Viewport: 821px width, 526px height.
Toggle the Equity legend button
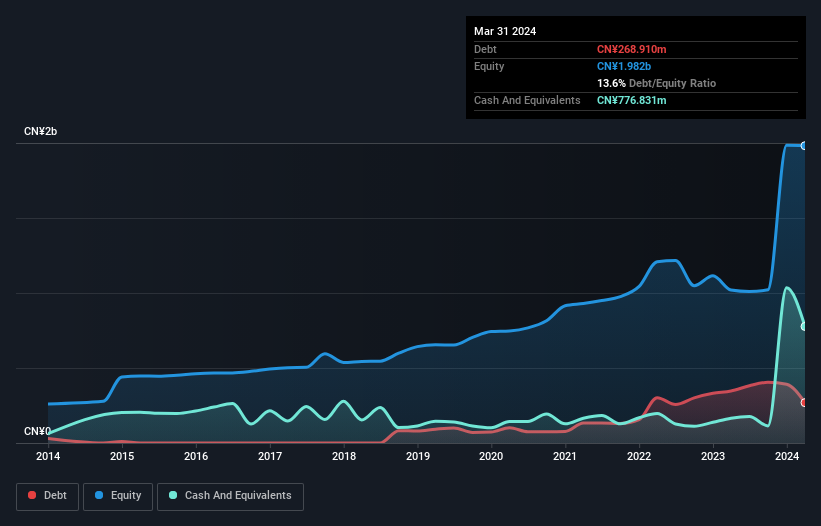[118, 496]
